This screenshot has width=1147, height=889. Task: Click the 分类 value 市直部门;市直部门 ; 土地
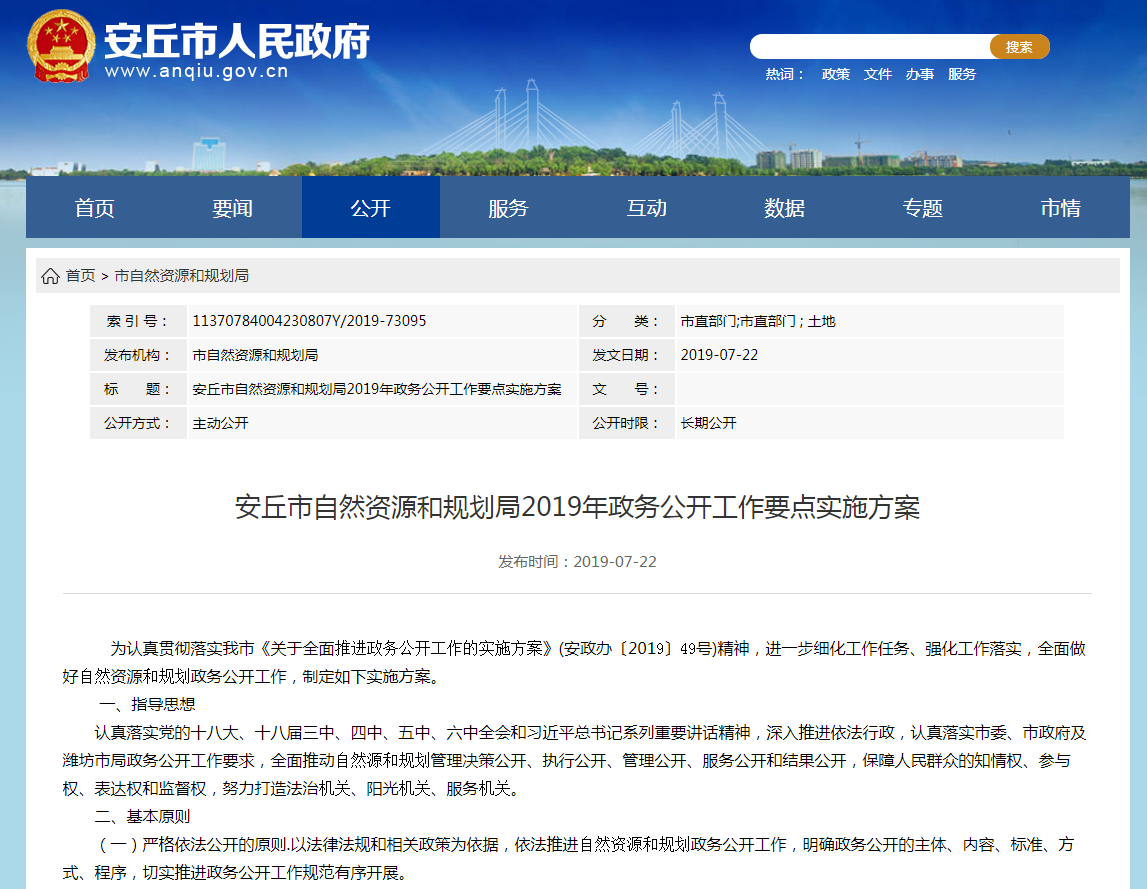[758, 321]
